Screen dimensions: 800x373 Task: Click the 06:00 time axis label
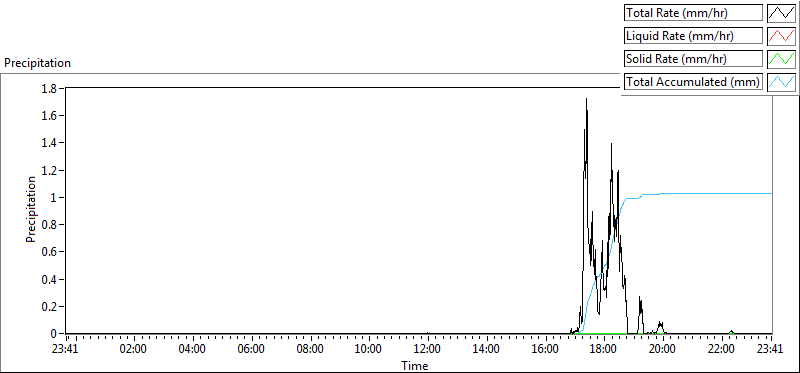coord(252,350)
